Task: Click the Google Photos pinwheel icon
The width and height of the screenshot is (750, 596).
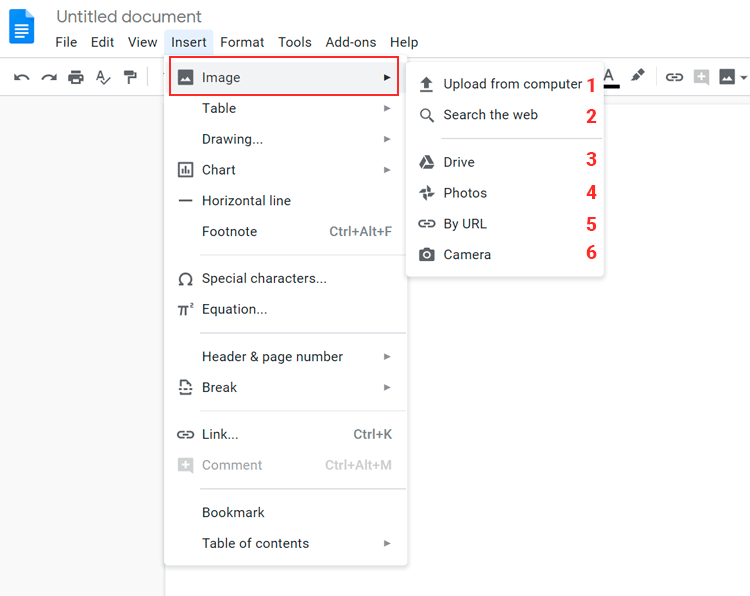Action: coord(427,193)
